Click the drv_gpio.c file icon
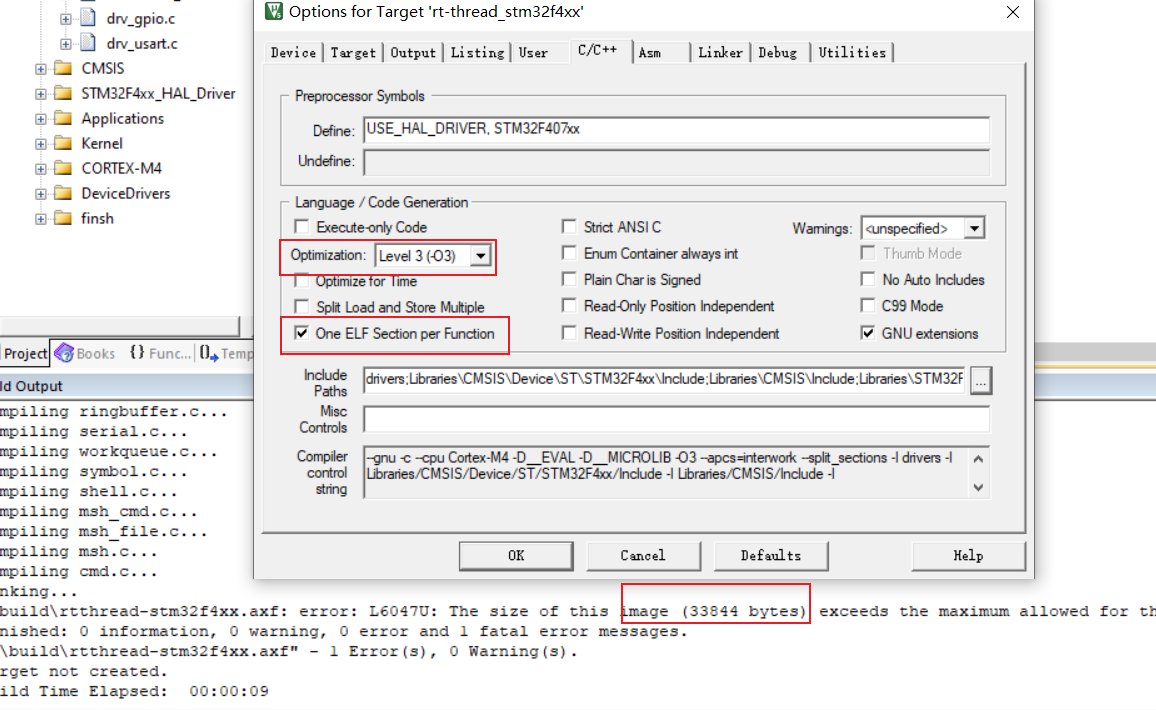Image resolution: width=1156 pixels, height=710 pixels. (x=88, y=18)
